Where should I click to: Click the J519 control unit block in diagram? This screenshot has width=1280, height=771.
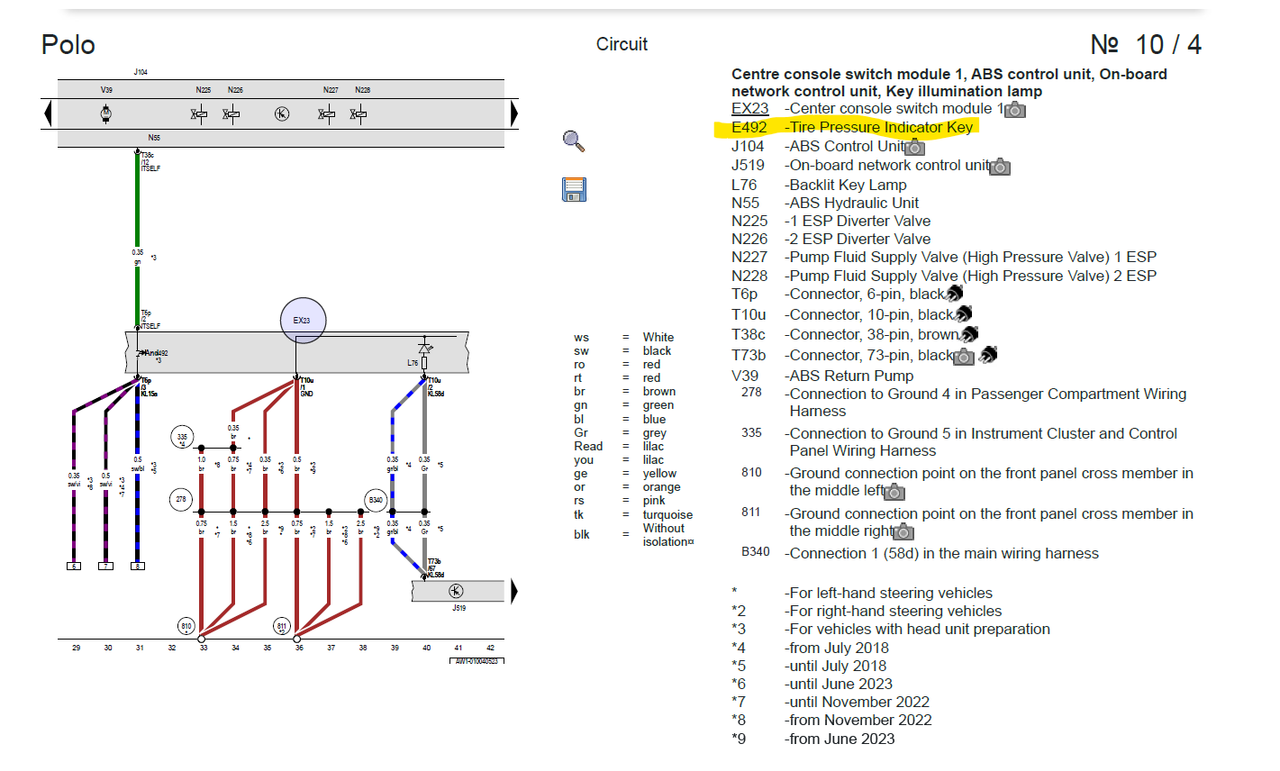pos(459,591)
